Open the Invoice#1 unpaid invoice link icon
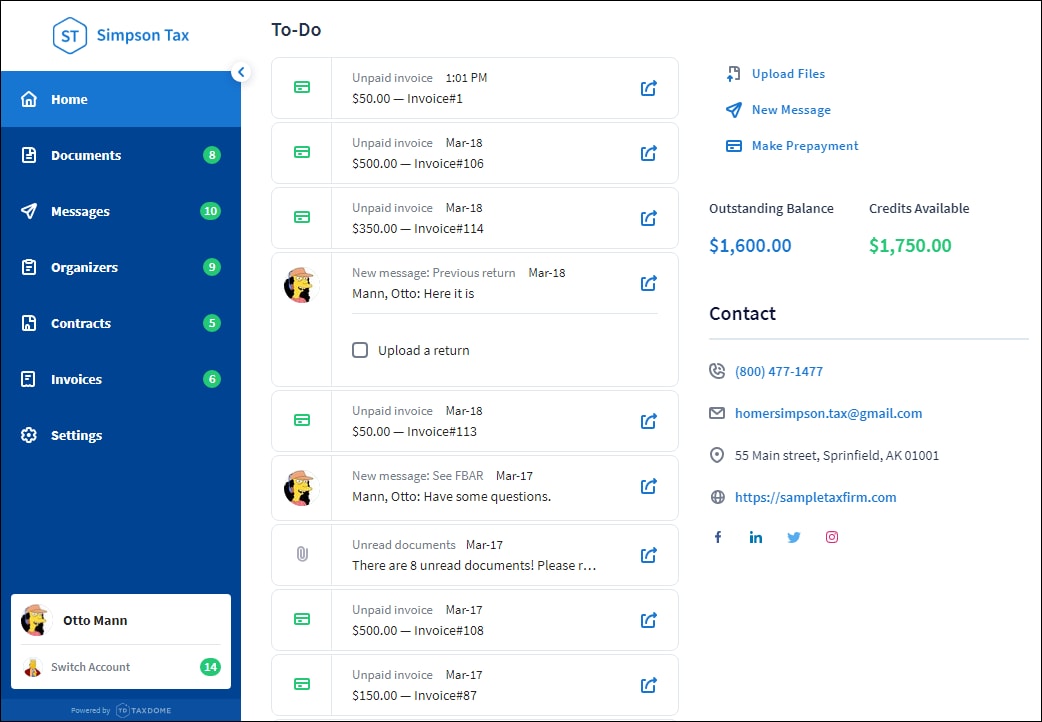1042x722 pixels. 648,88
